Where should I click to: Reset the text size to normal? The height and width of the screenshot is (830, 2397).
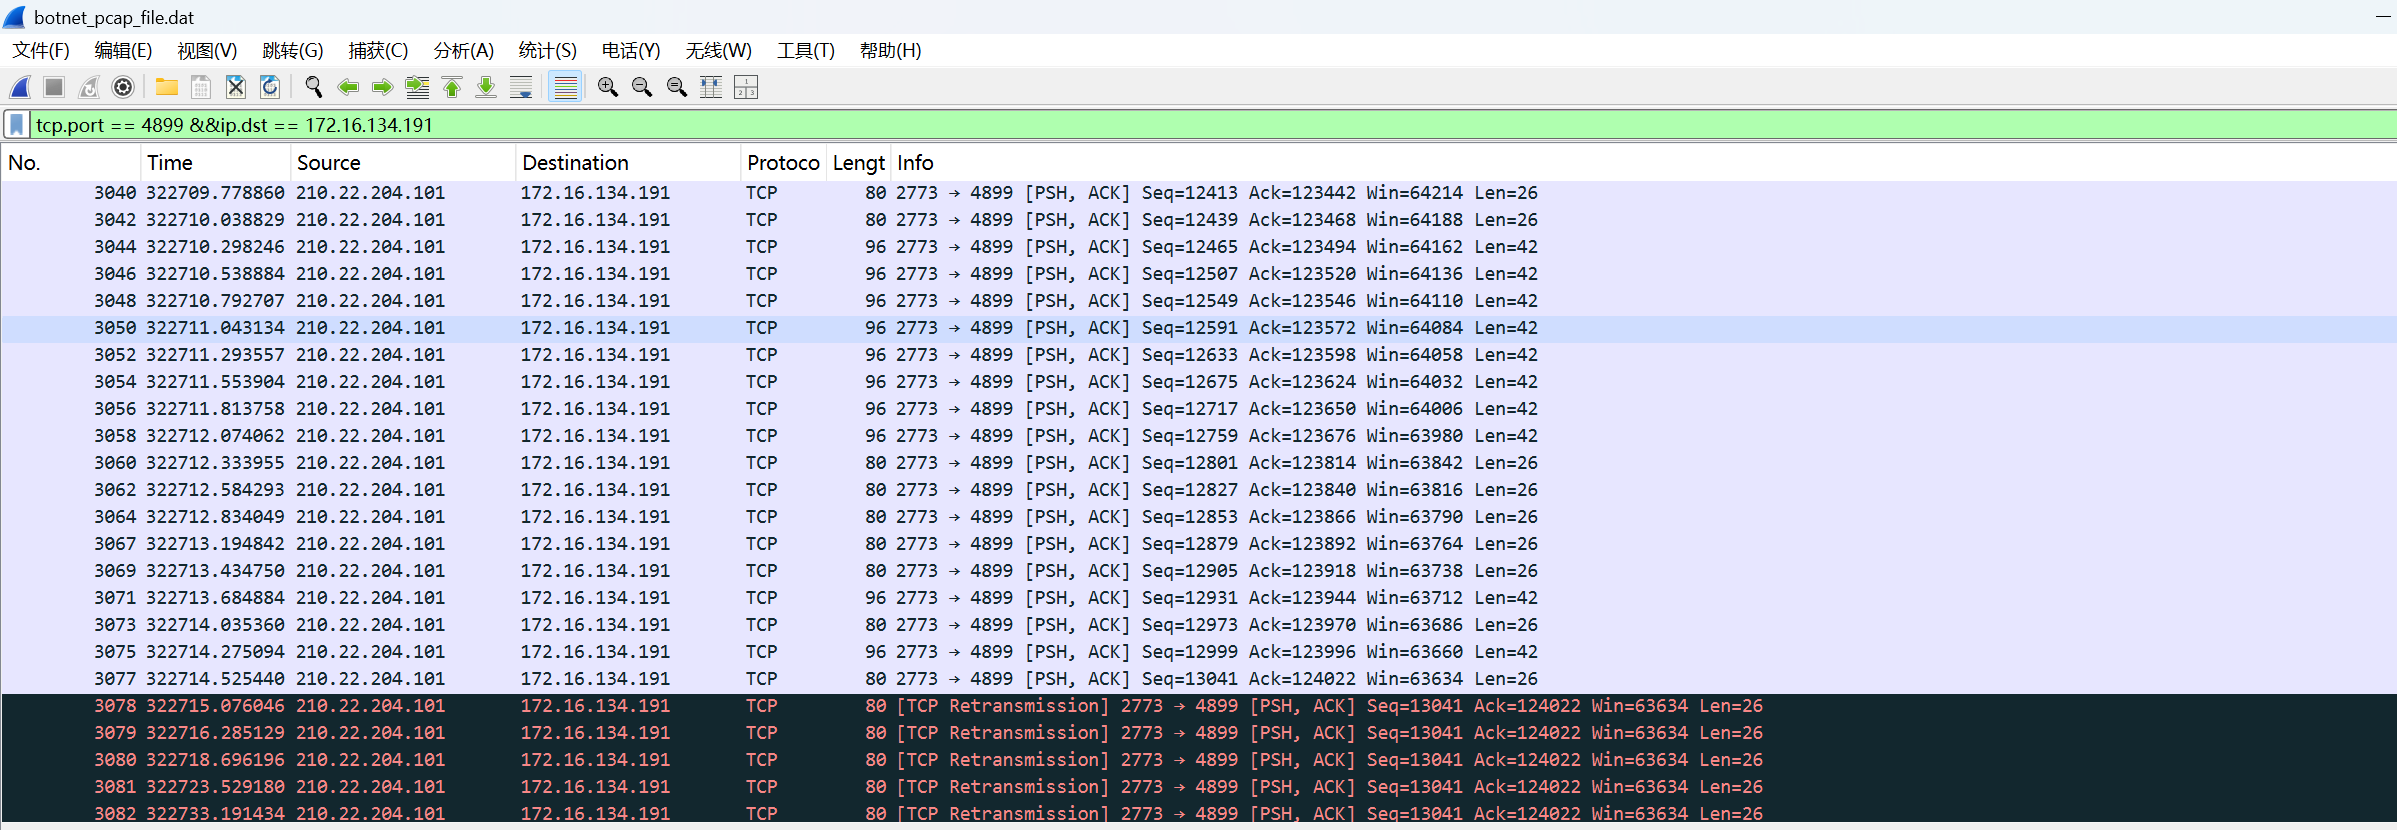(677, 87)
